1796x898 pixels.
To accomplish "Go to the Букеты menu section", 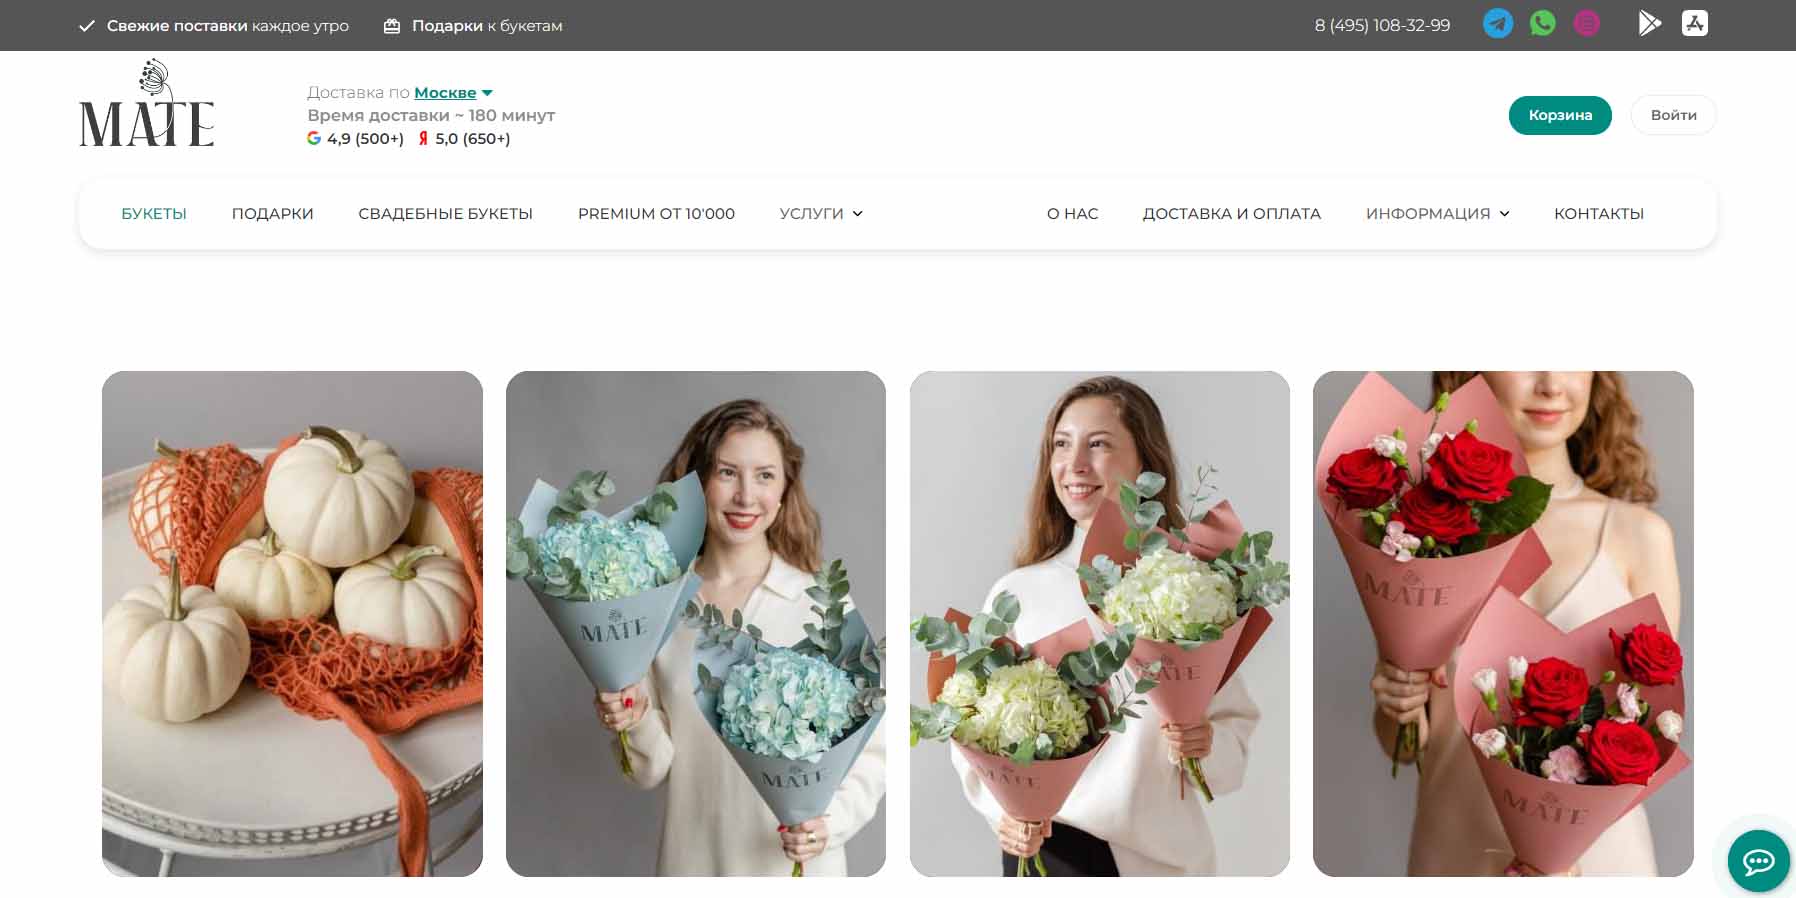I will pos(154,214).
